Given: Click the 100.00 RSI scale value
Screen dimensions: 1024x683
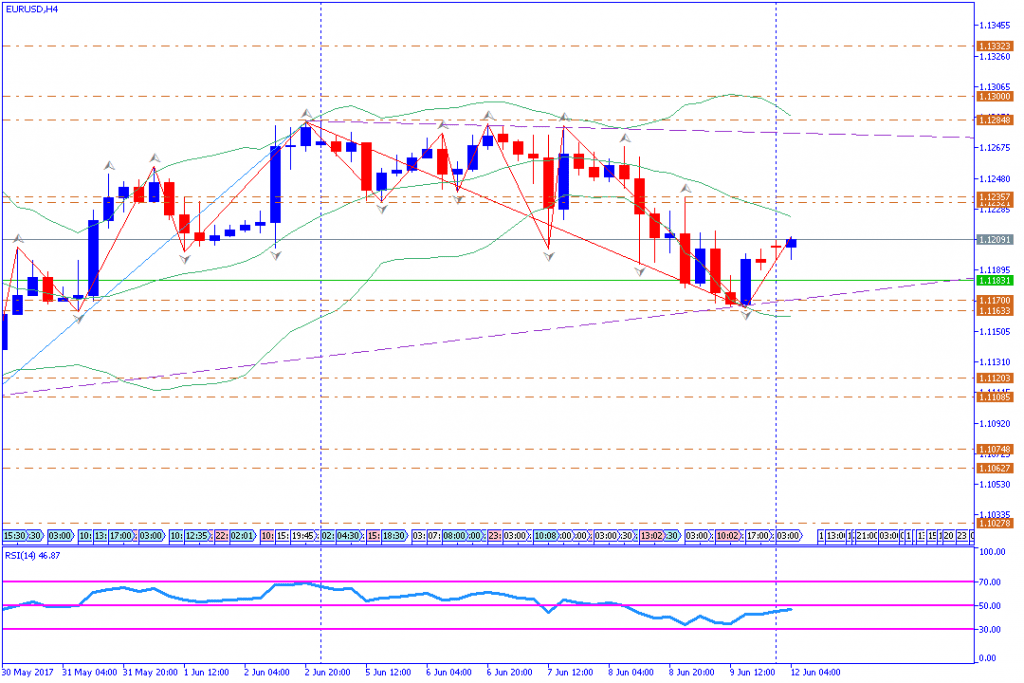Looking at the screenshot, I should (x=993, y=552).
